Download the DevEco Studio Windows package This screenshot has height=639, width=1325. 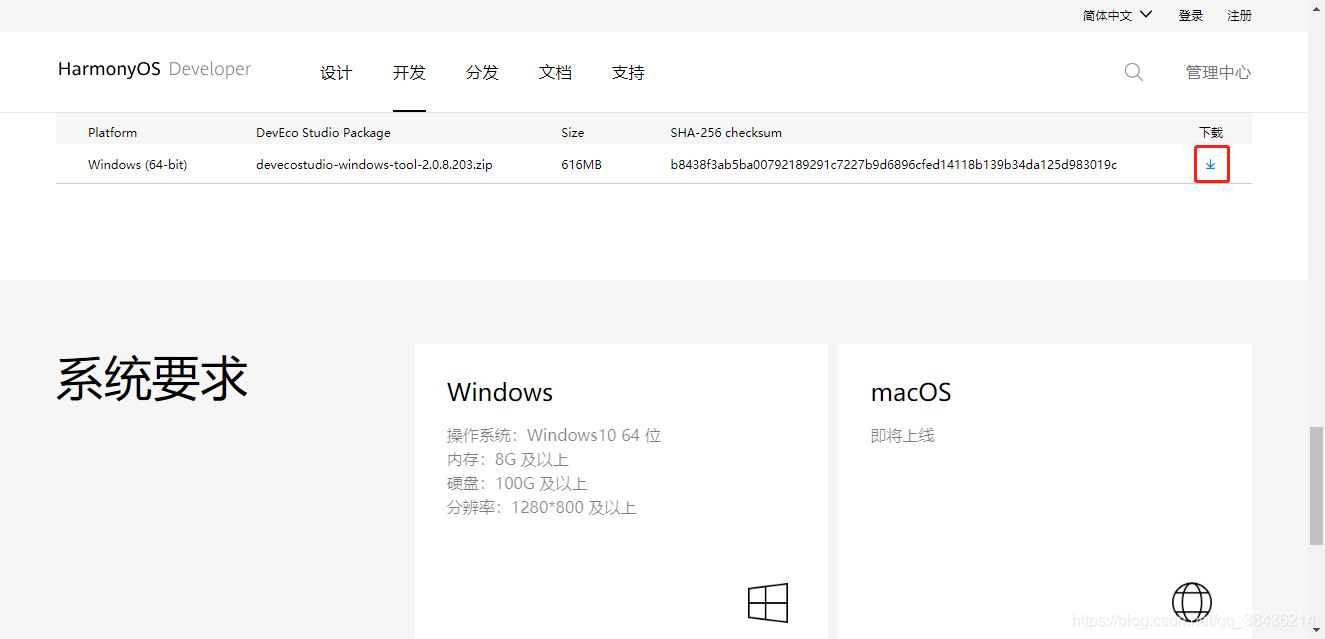coord(1210,165)
